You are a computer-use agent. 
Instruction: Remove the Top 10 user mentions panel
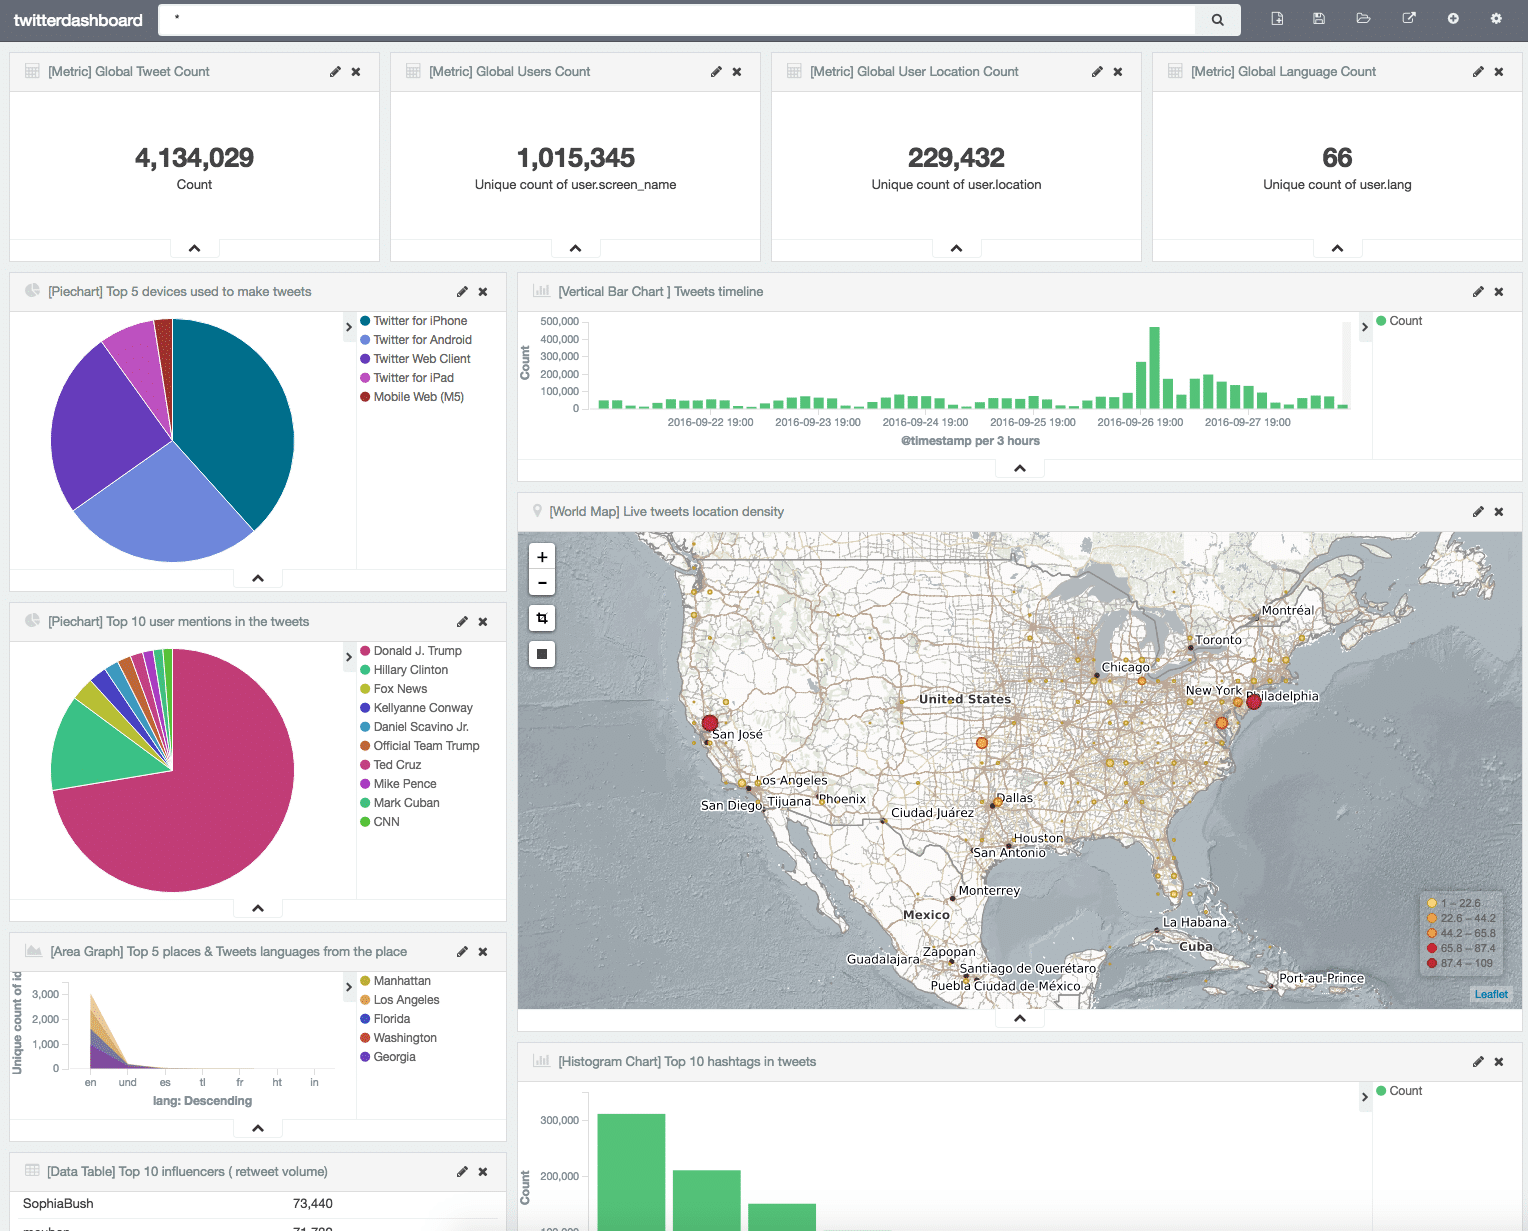pos(483,622)
